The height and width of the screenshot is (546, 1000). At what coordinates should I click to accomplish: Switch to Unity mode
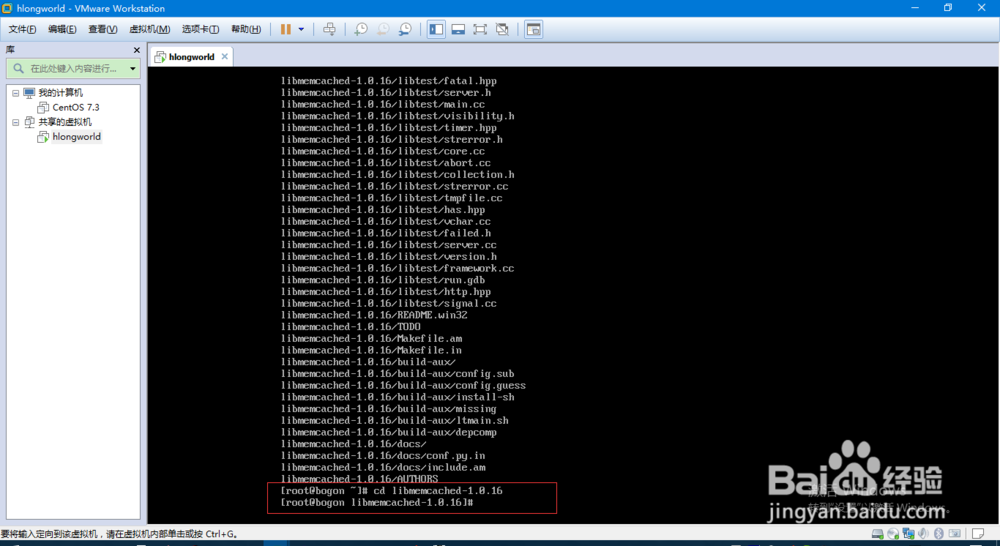tap(502, 29)
